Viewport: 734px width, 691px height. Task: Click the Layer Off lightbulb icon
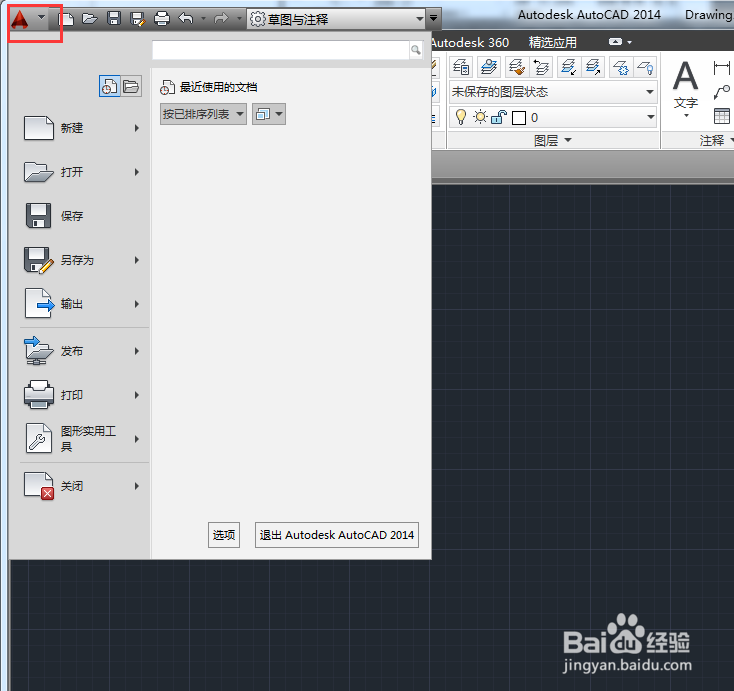point(646,67)
